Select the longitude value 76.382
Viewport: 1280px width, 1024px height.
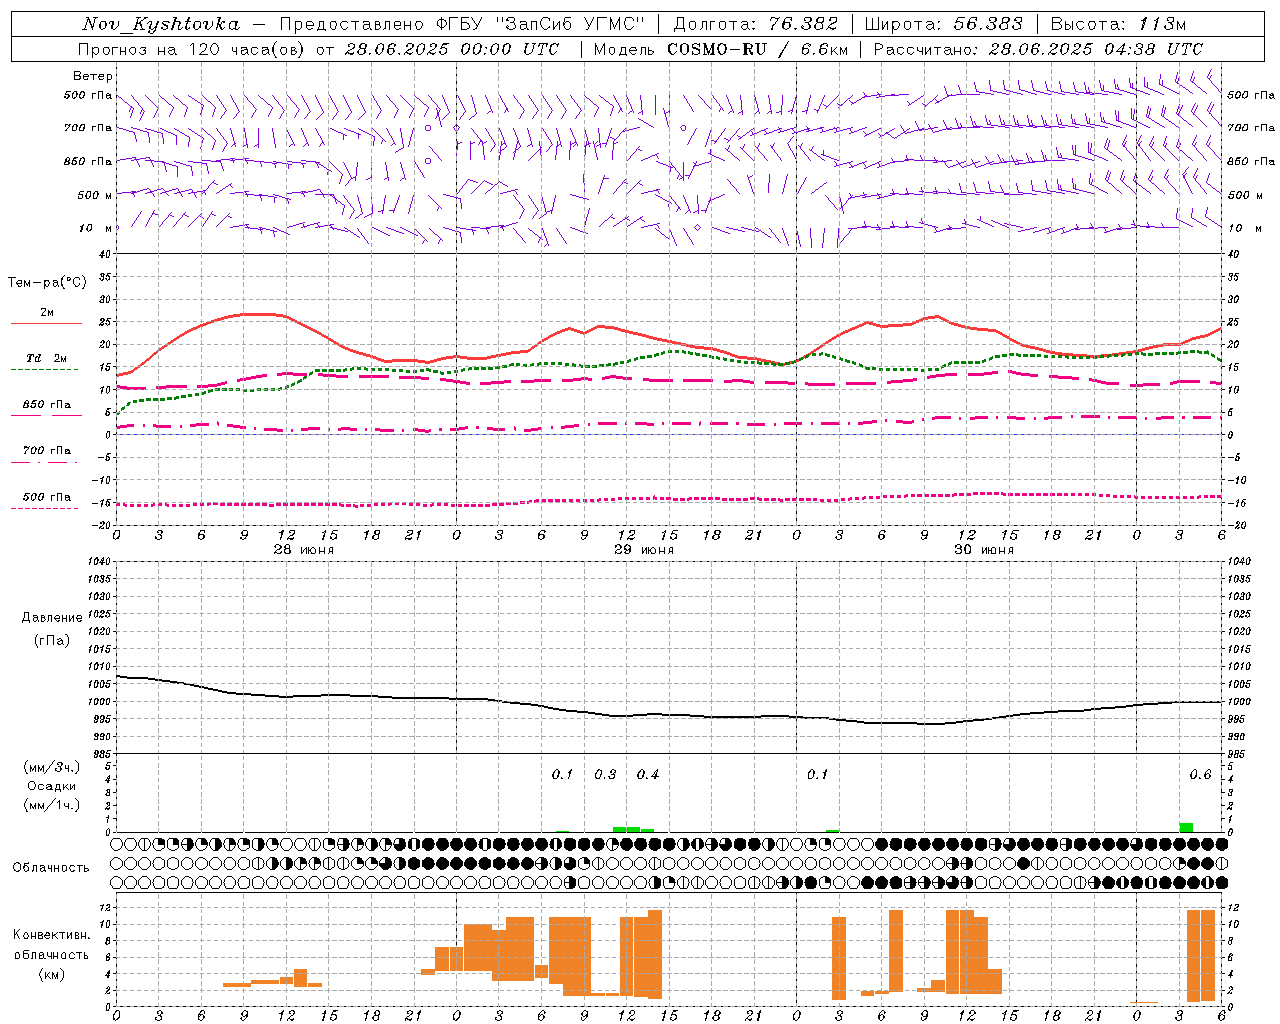pos(804,24)
